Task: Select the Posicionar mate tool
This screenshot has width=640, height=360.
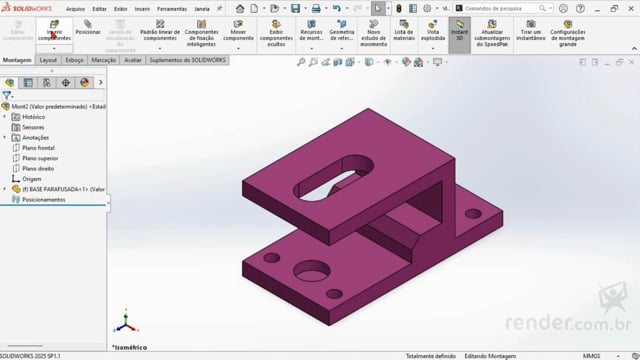Action: (88, 27)
